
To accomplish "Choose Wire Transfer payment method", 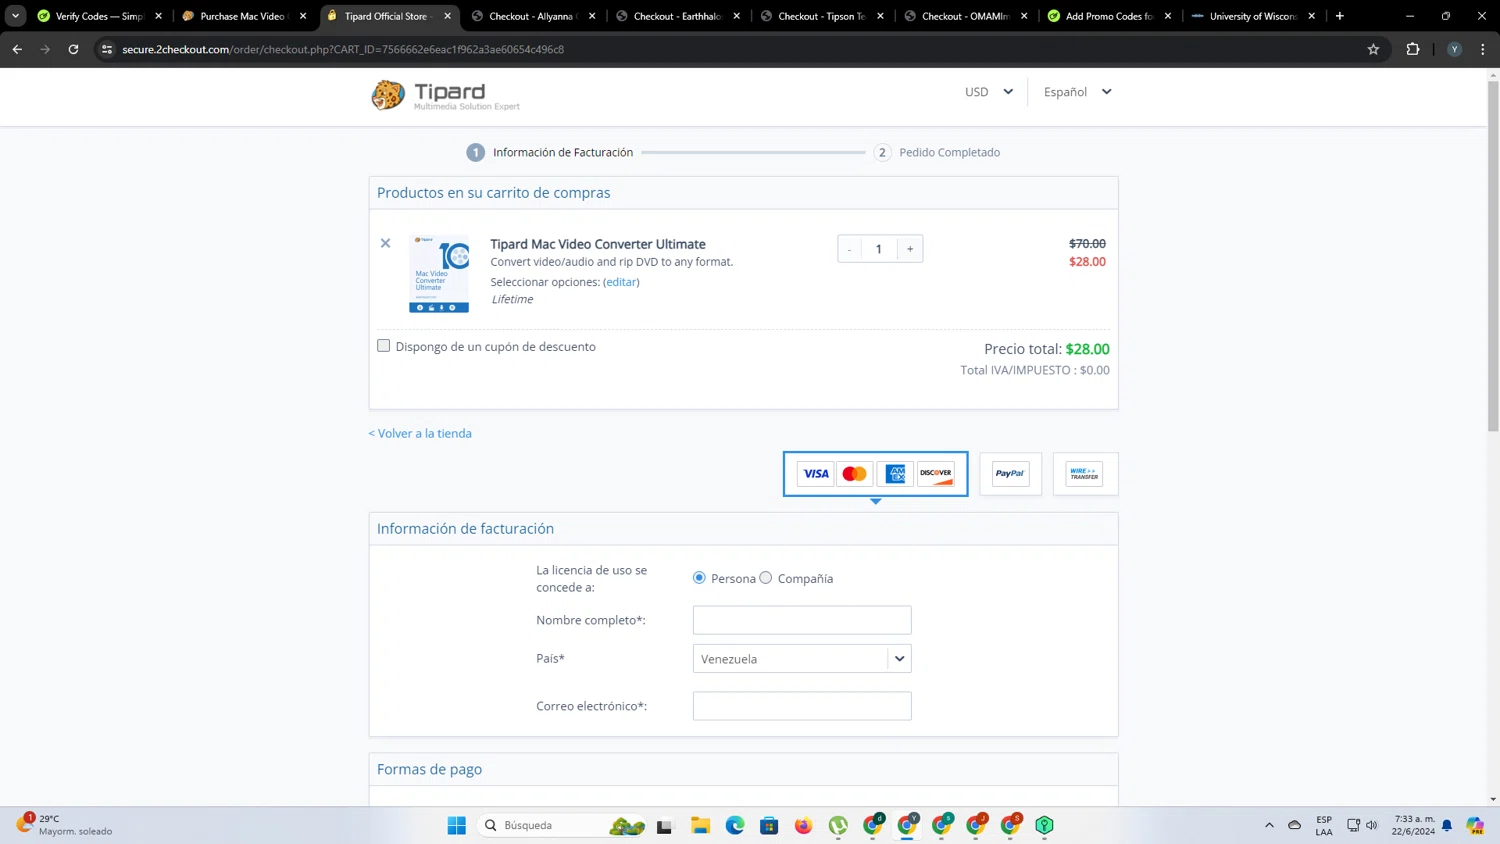I will point(1085,474).
